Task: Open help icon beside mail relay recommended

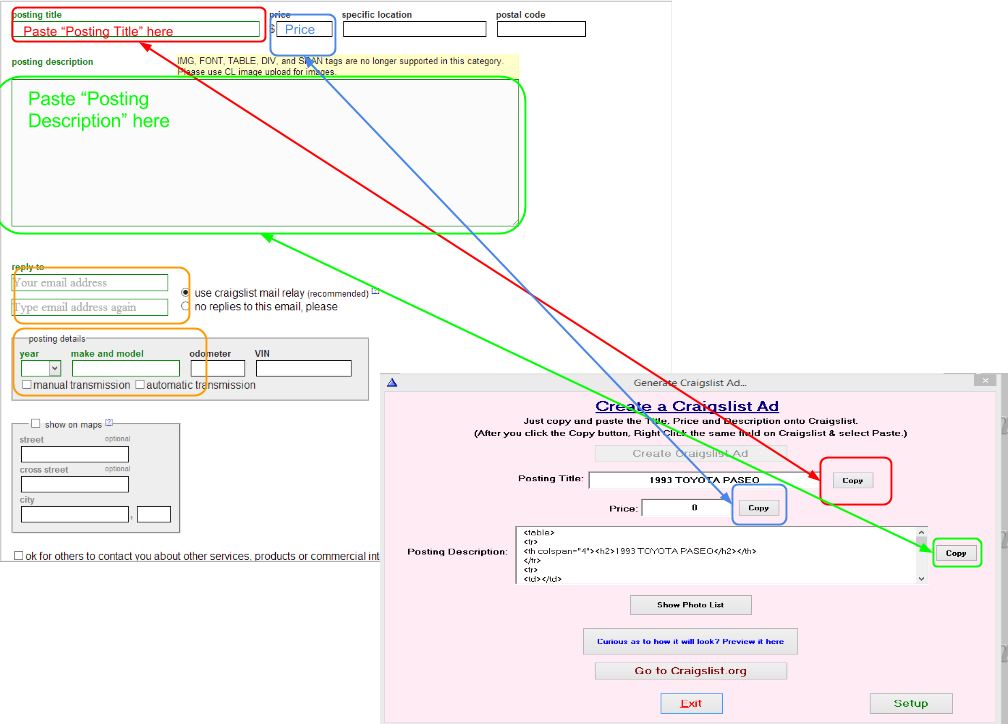Action: [x=375, y=291]
